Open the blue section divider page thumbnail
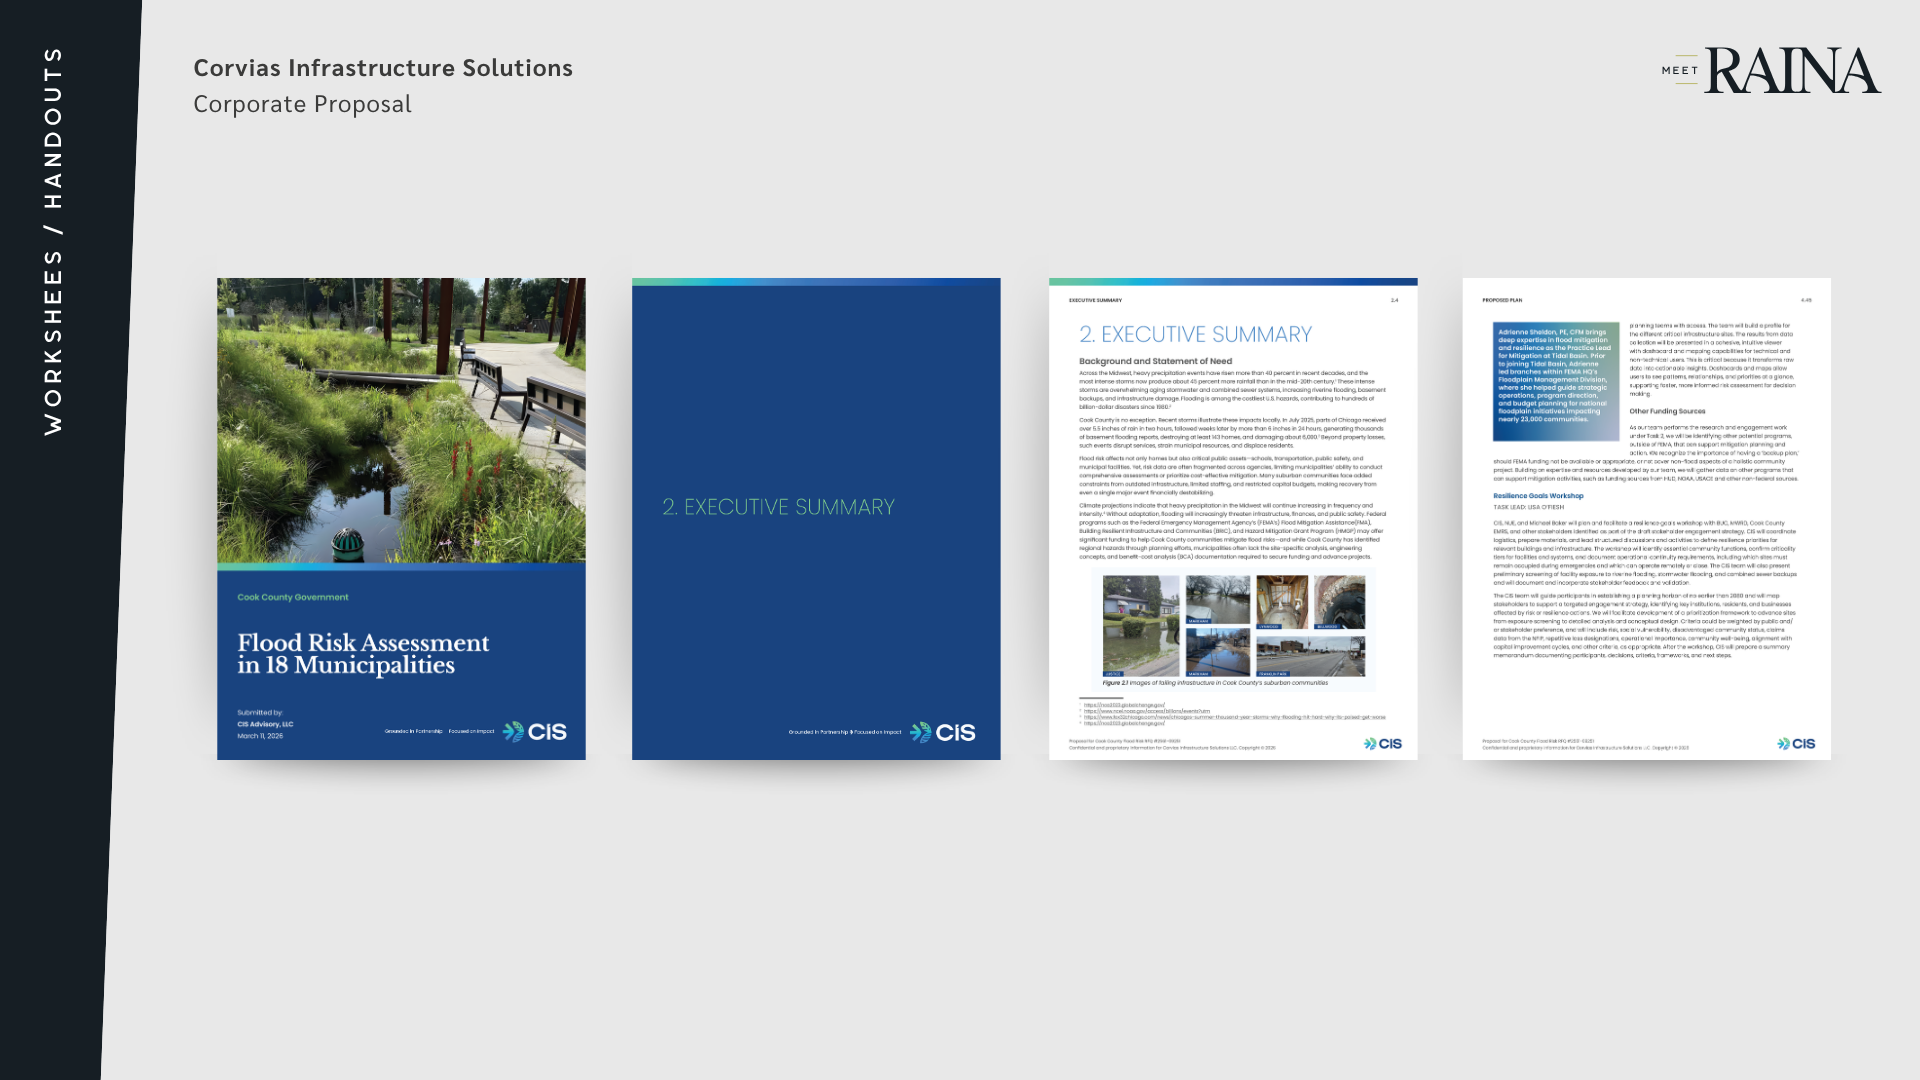Viewport: 1920px width, 1080px height. click(x=816, y=519)
